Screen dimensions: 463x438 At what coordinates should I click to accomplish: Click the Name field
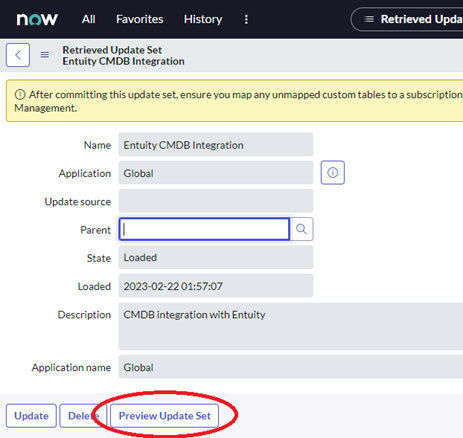(216, 144)
